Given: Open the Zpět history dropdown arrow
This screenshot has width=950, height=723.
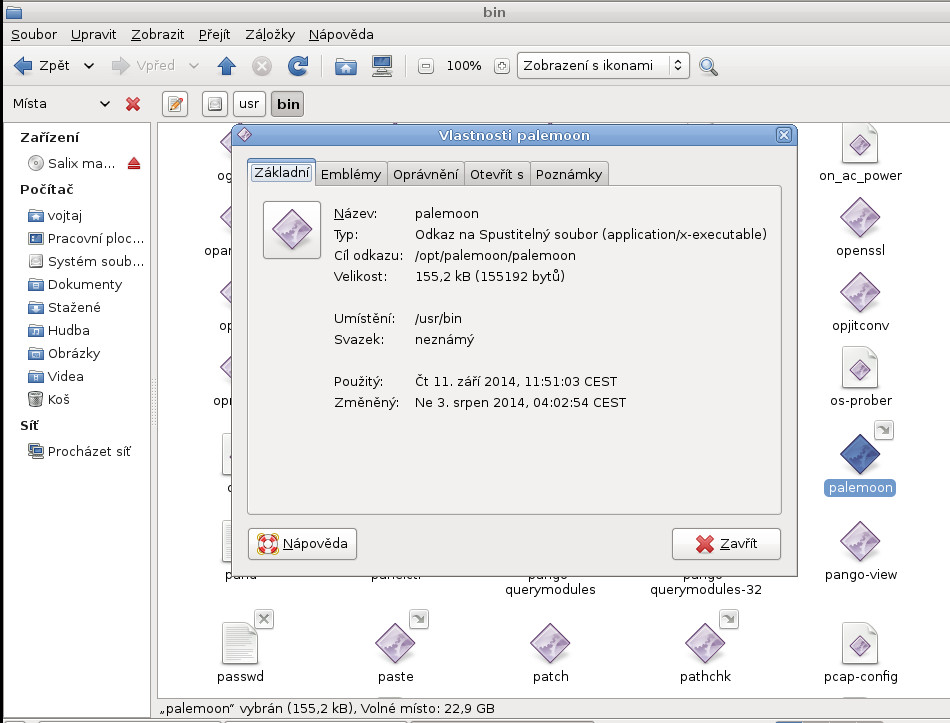Looking at the screenshot, I should coord(89,66).
